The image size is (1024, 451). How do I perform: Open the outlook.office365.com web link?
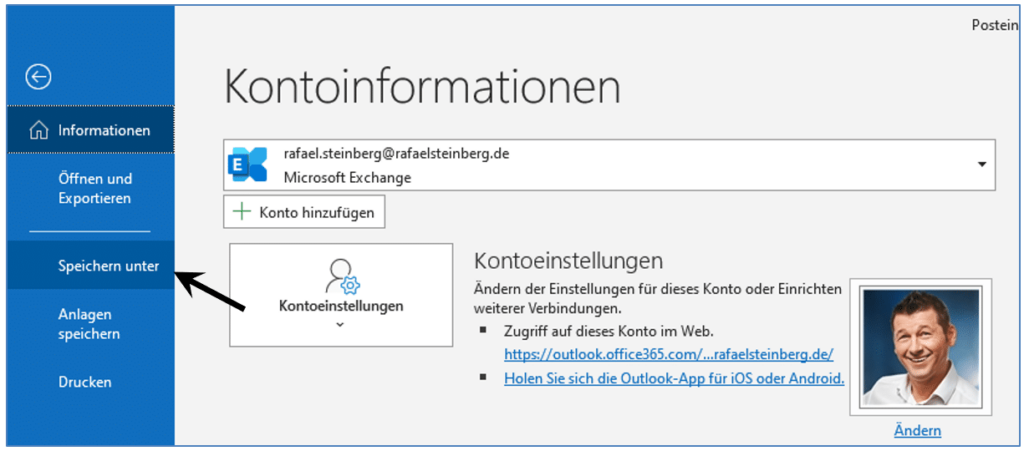pyautogui.click(x=669, y=354)
